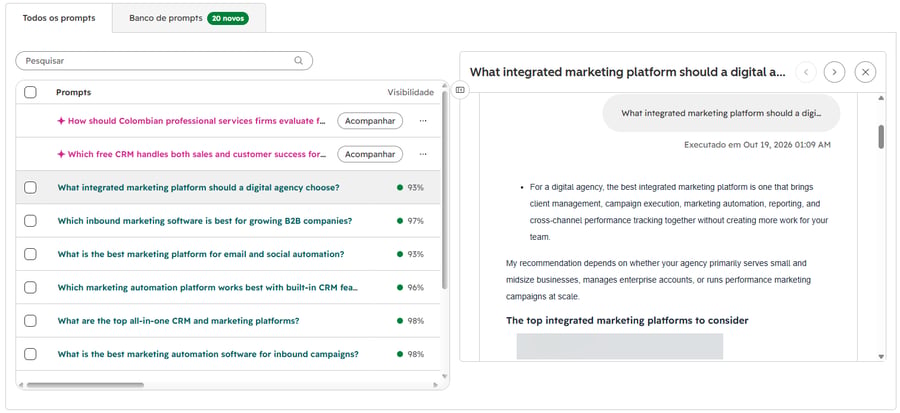Click Acompanhar for Colombian professional services prompt
Viewport: 900px width, 413px height.
[x=370, y=121]
